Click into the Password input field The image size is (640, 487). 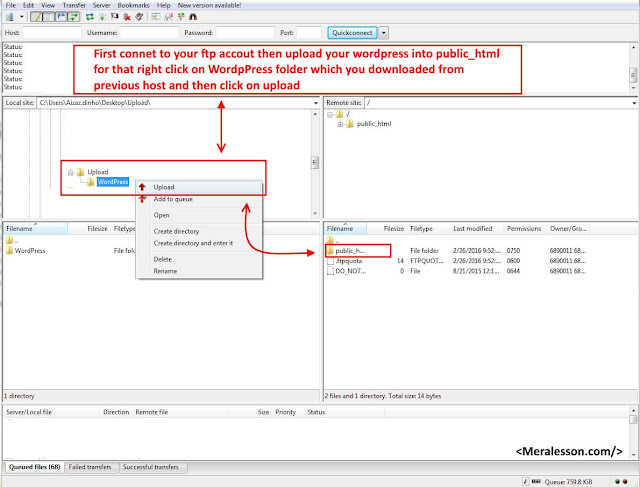[x=245, y=33]
